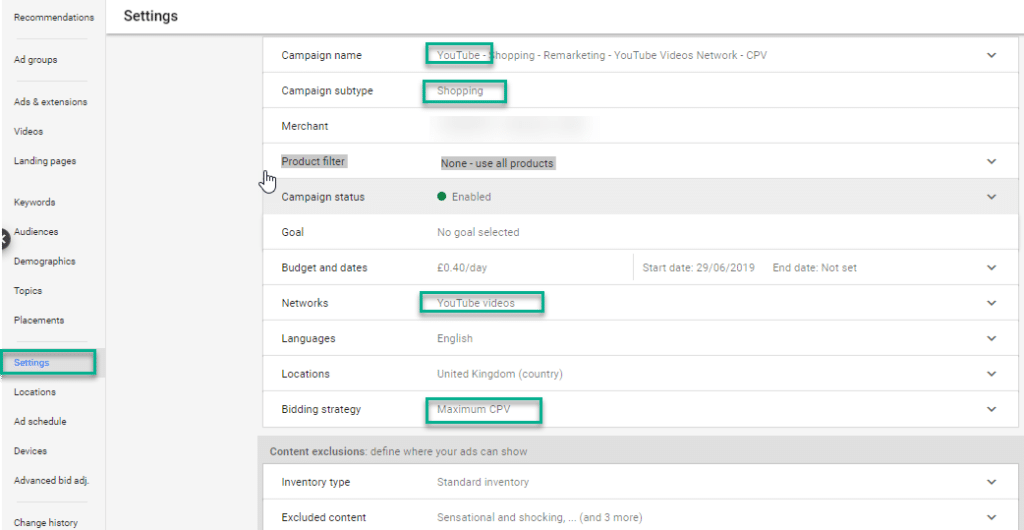Image resolution: width=1024 pixels, height=530 pixels.
Task: Go to Placements page
Action: coord(39,320)
